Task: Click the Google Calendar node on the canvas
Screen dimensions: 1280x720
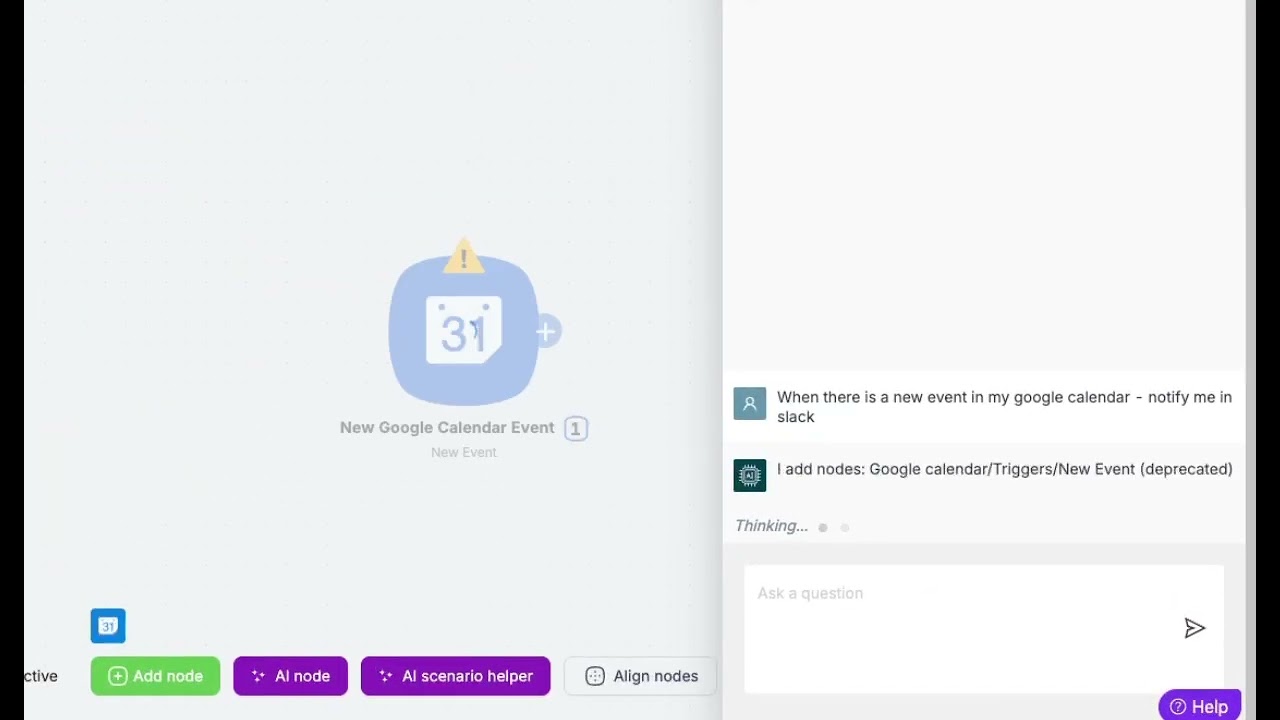Action: [x=463, y=331]
